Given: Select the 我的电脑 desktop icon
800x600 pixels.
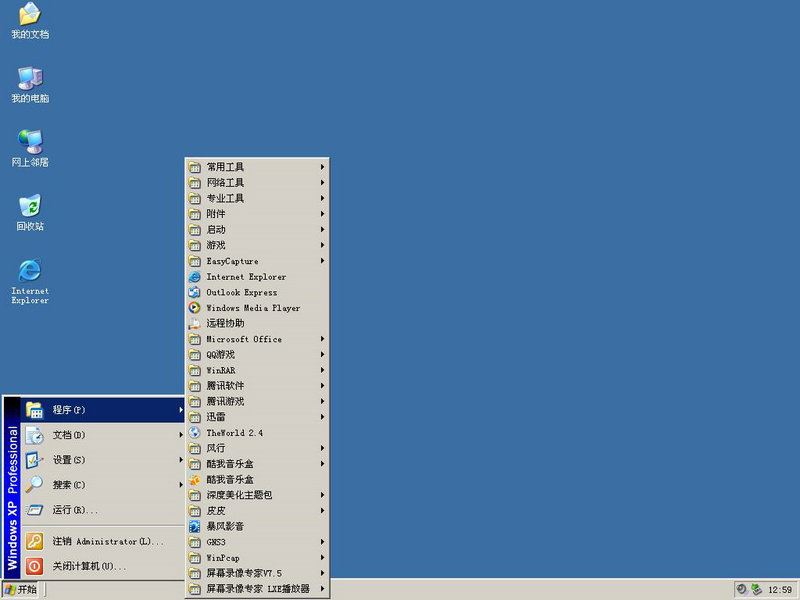Looking at the screenshot, I should click(30, 85).
